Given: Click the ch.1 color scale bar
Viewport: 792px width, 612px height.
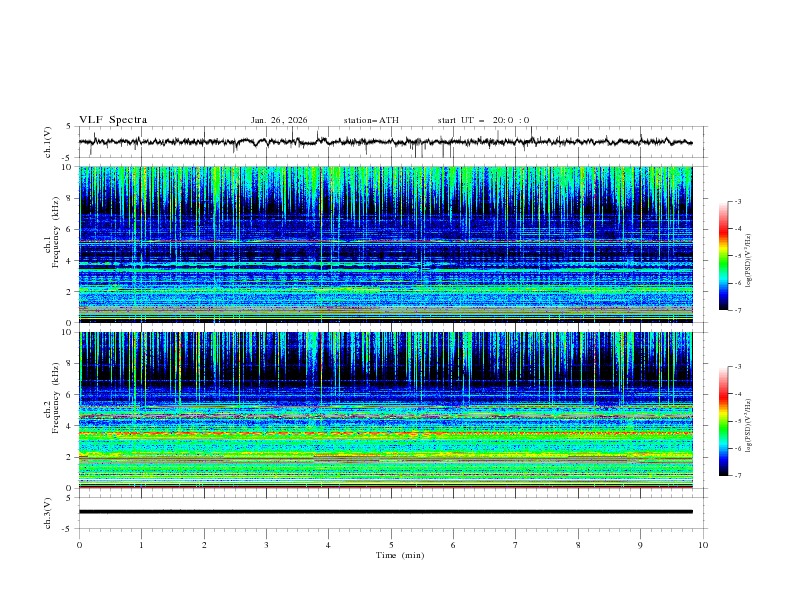Looking at the screenshot, I should (x=723, y=256).
